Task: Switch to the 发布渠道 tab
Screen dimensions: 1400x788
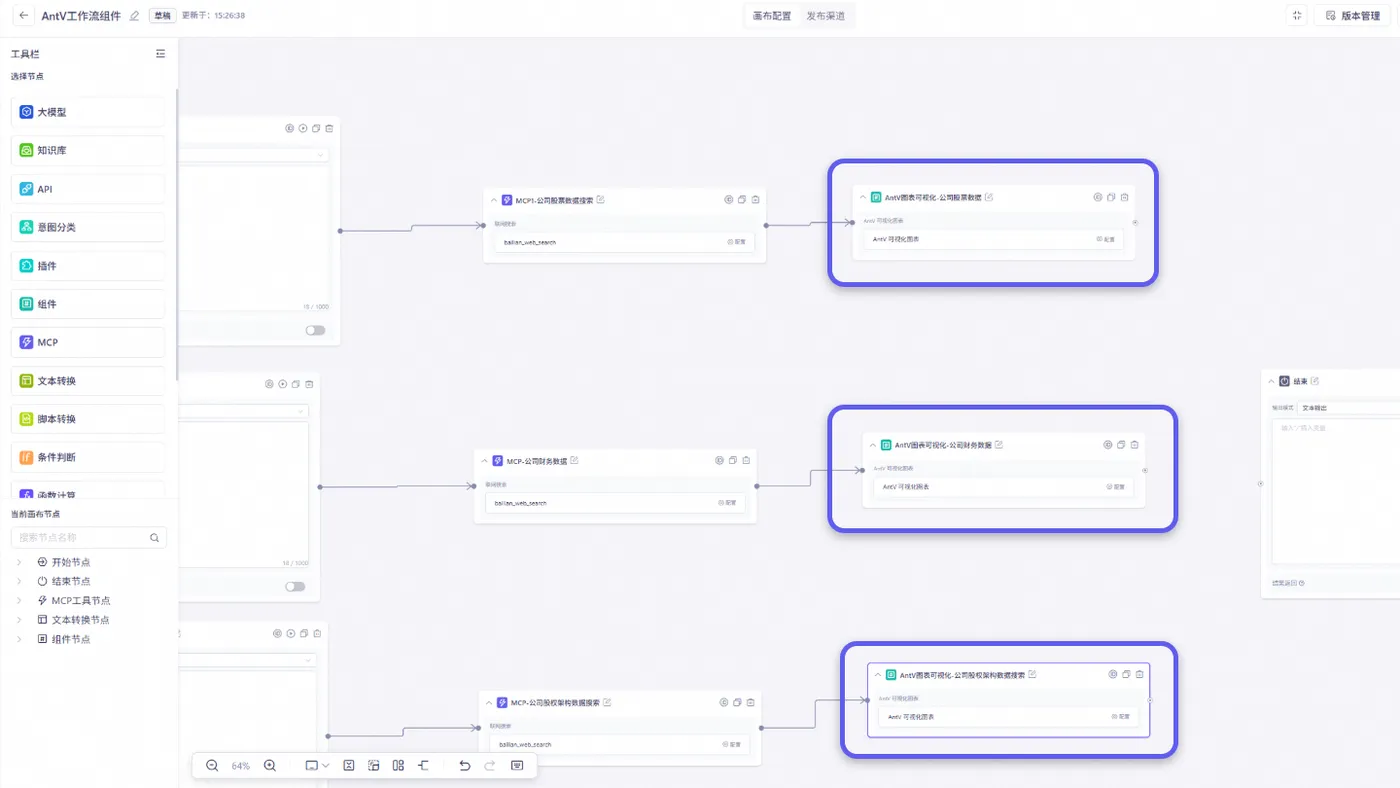Action: click(825, 16)
